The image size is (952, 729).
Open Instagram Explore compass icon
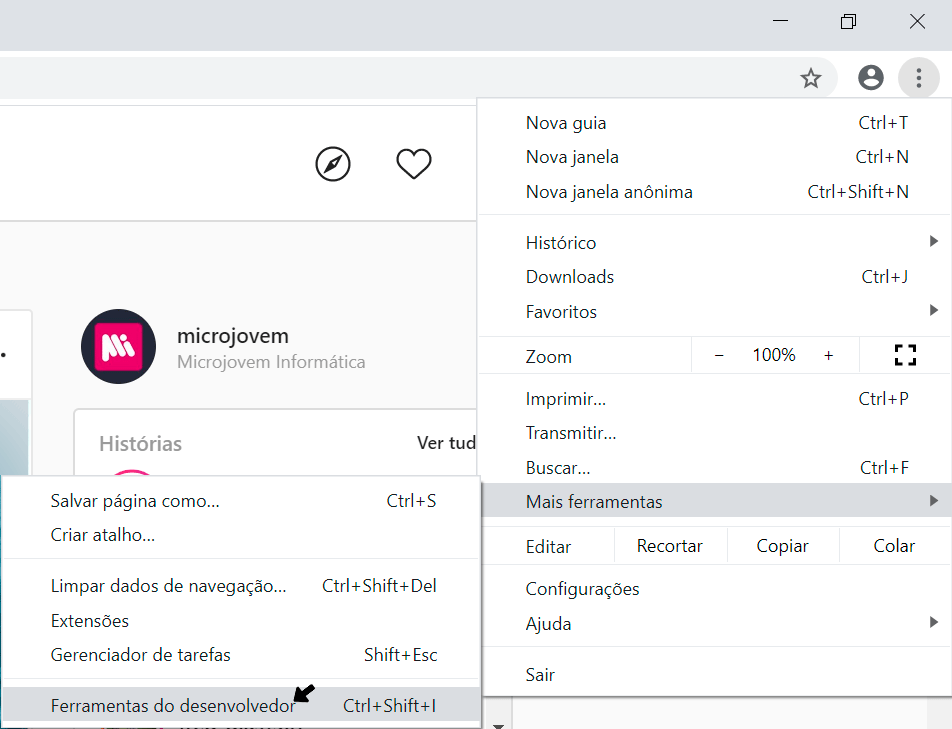pos(333,164)
